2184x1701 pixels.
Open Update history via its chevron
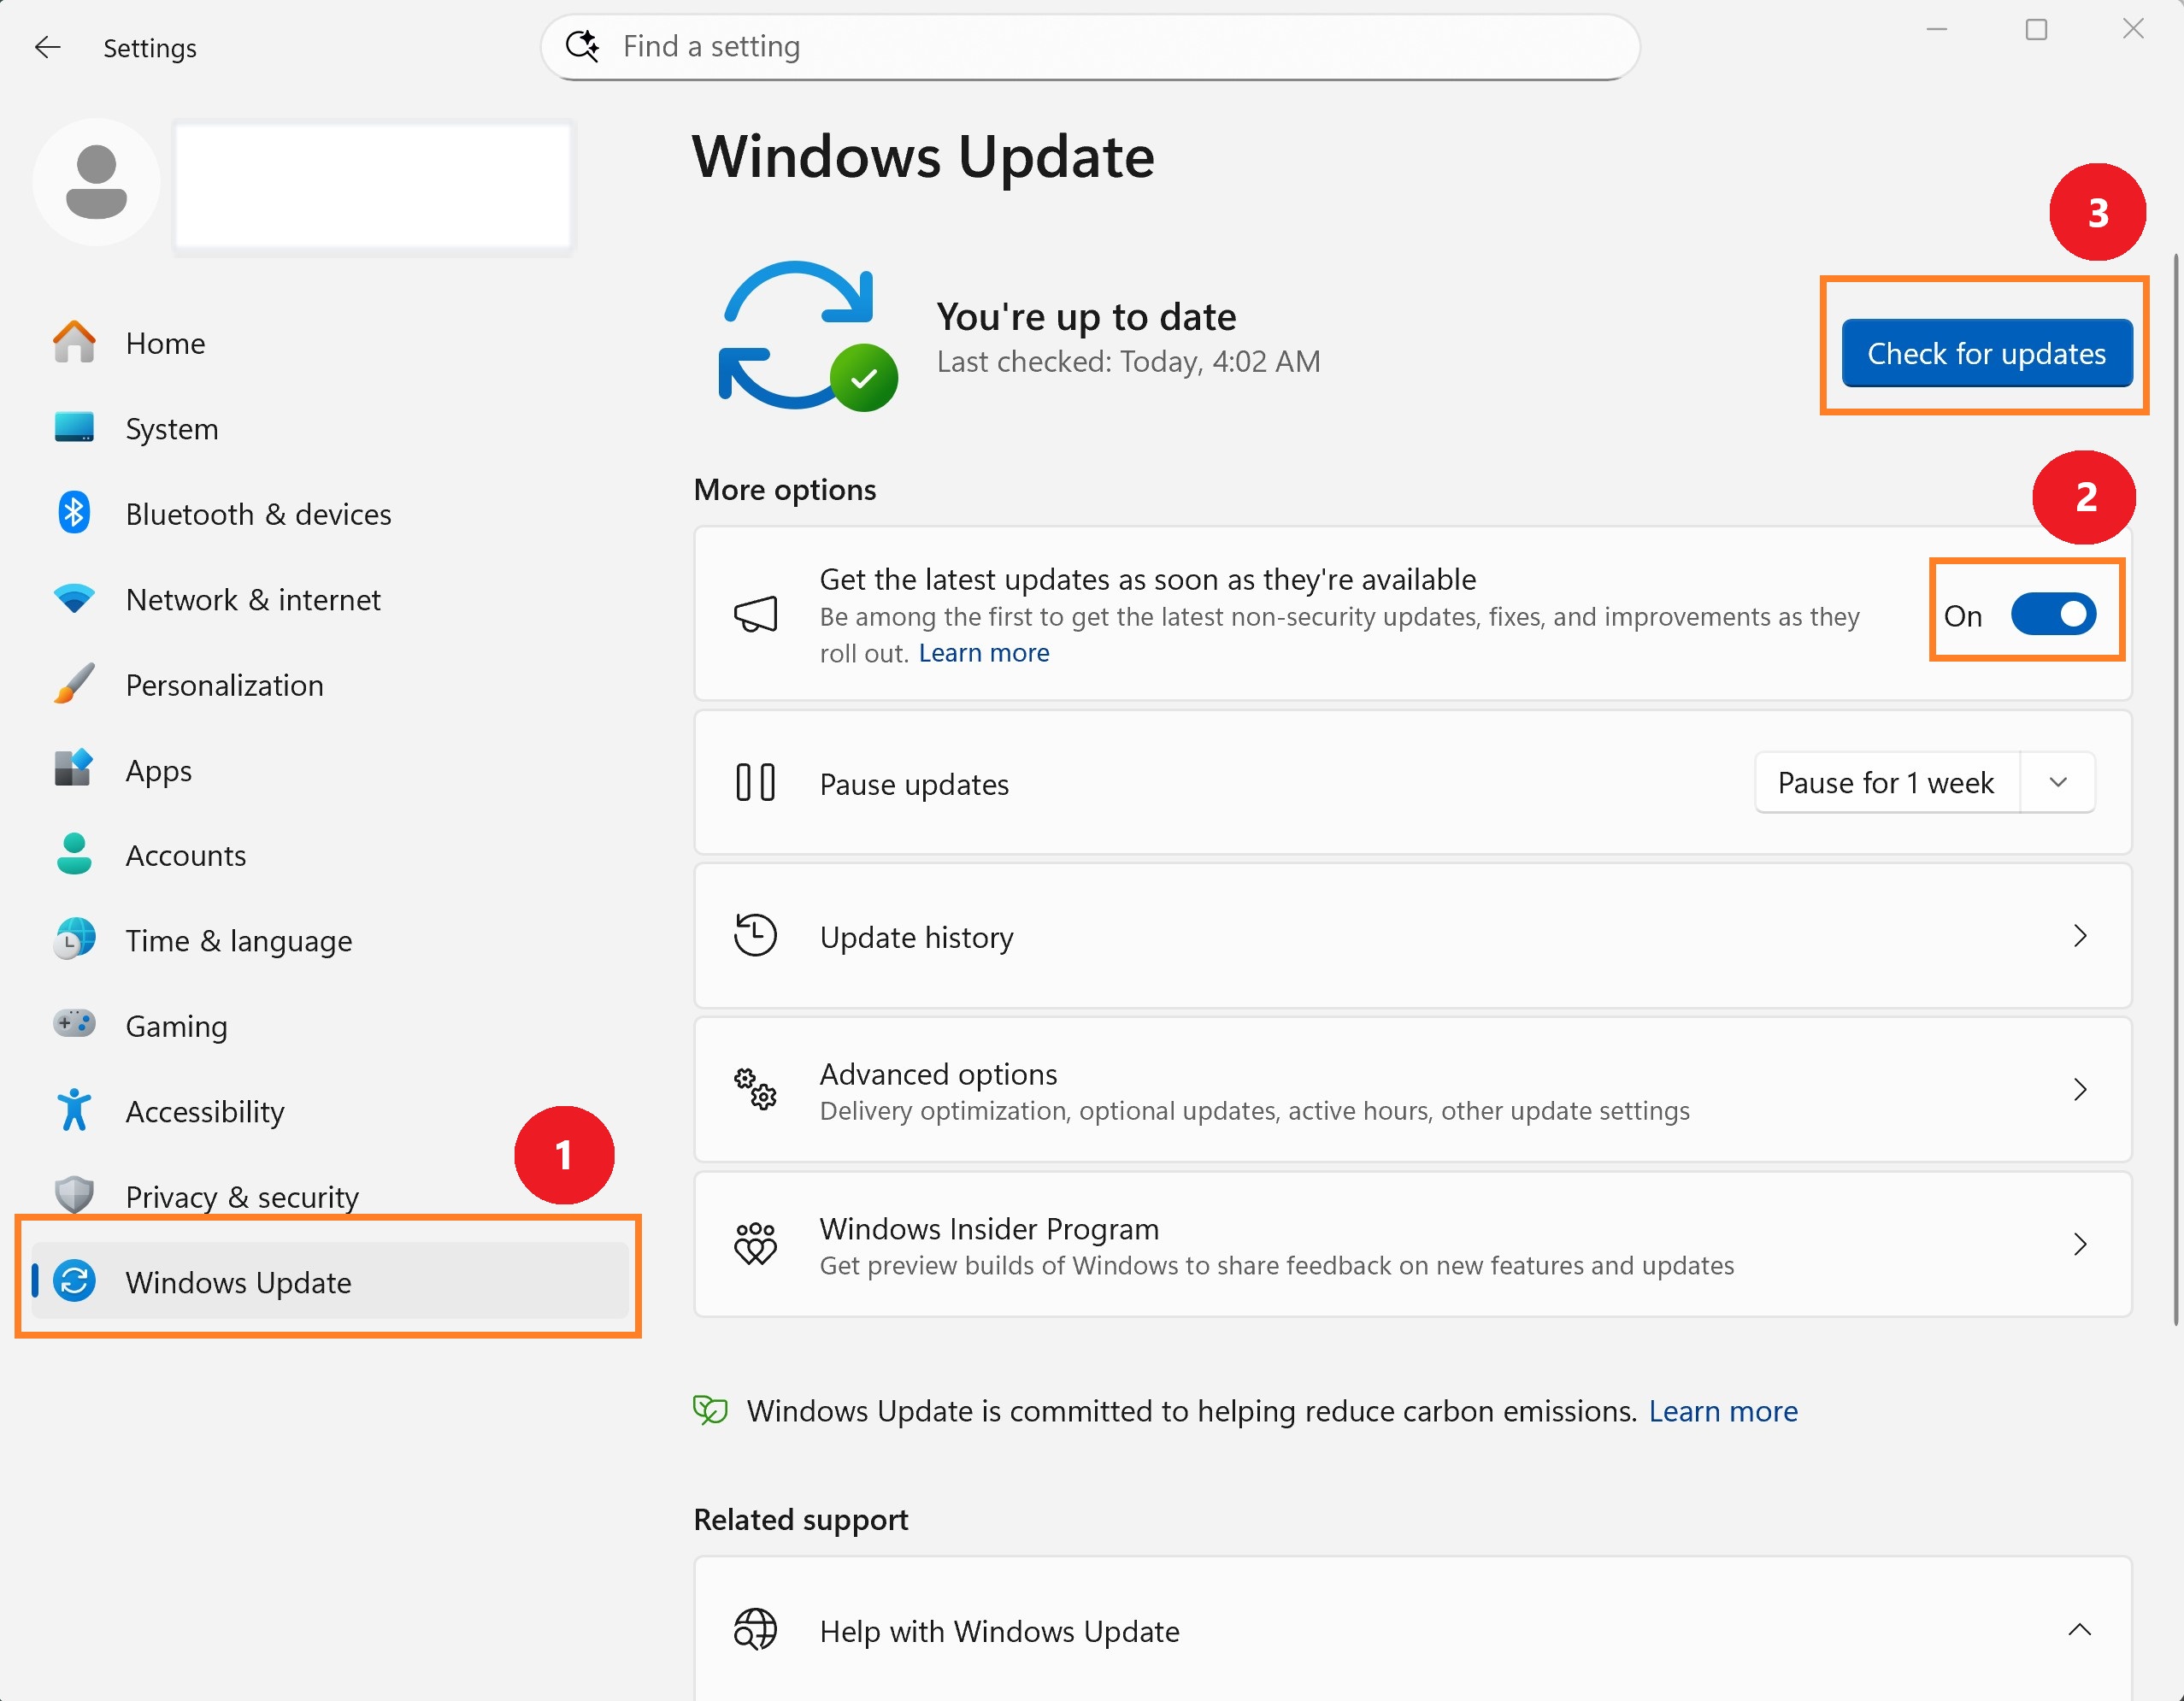(2080, 936)
